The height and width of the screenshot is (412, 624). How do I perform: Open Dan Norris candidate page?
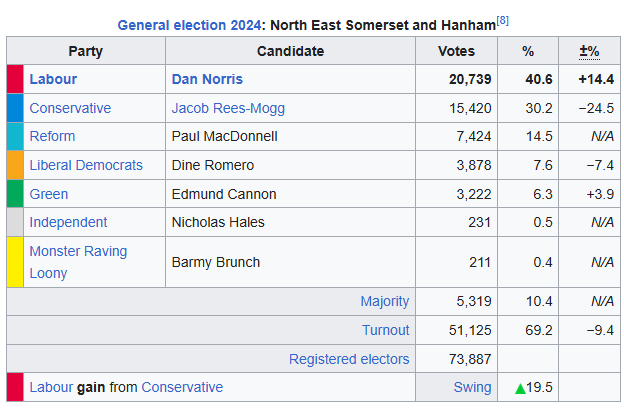coord(207,79)
